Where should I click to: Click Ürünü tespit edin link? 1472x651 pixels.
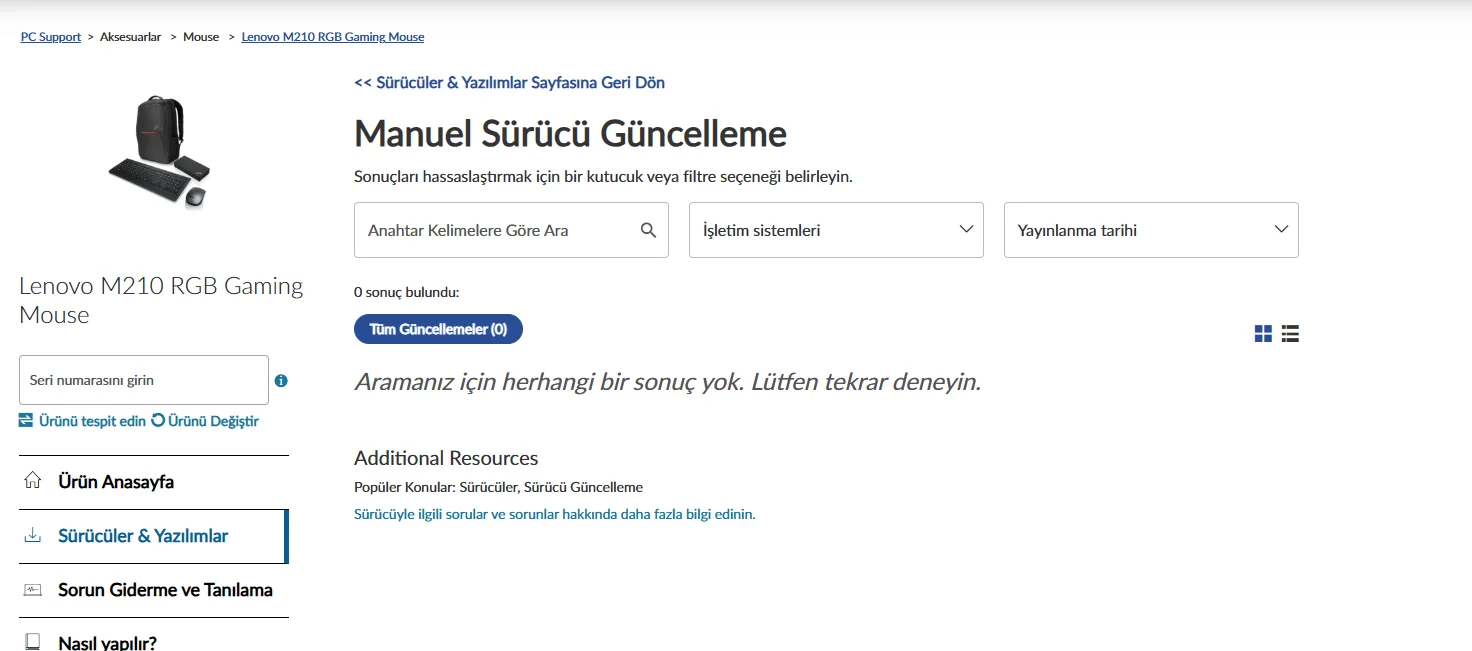(92, 421)
